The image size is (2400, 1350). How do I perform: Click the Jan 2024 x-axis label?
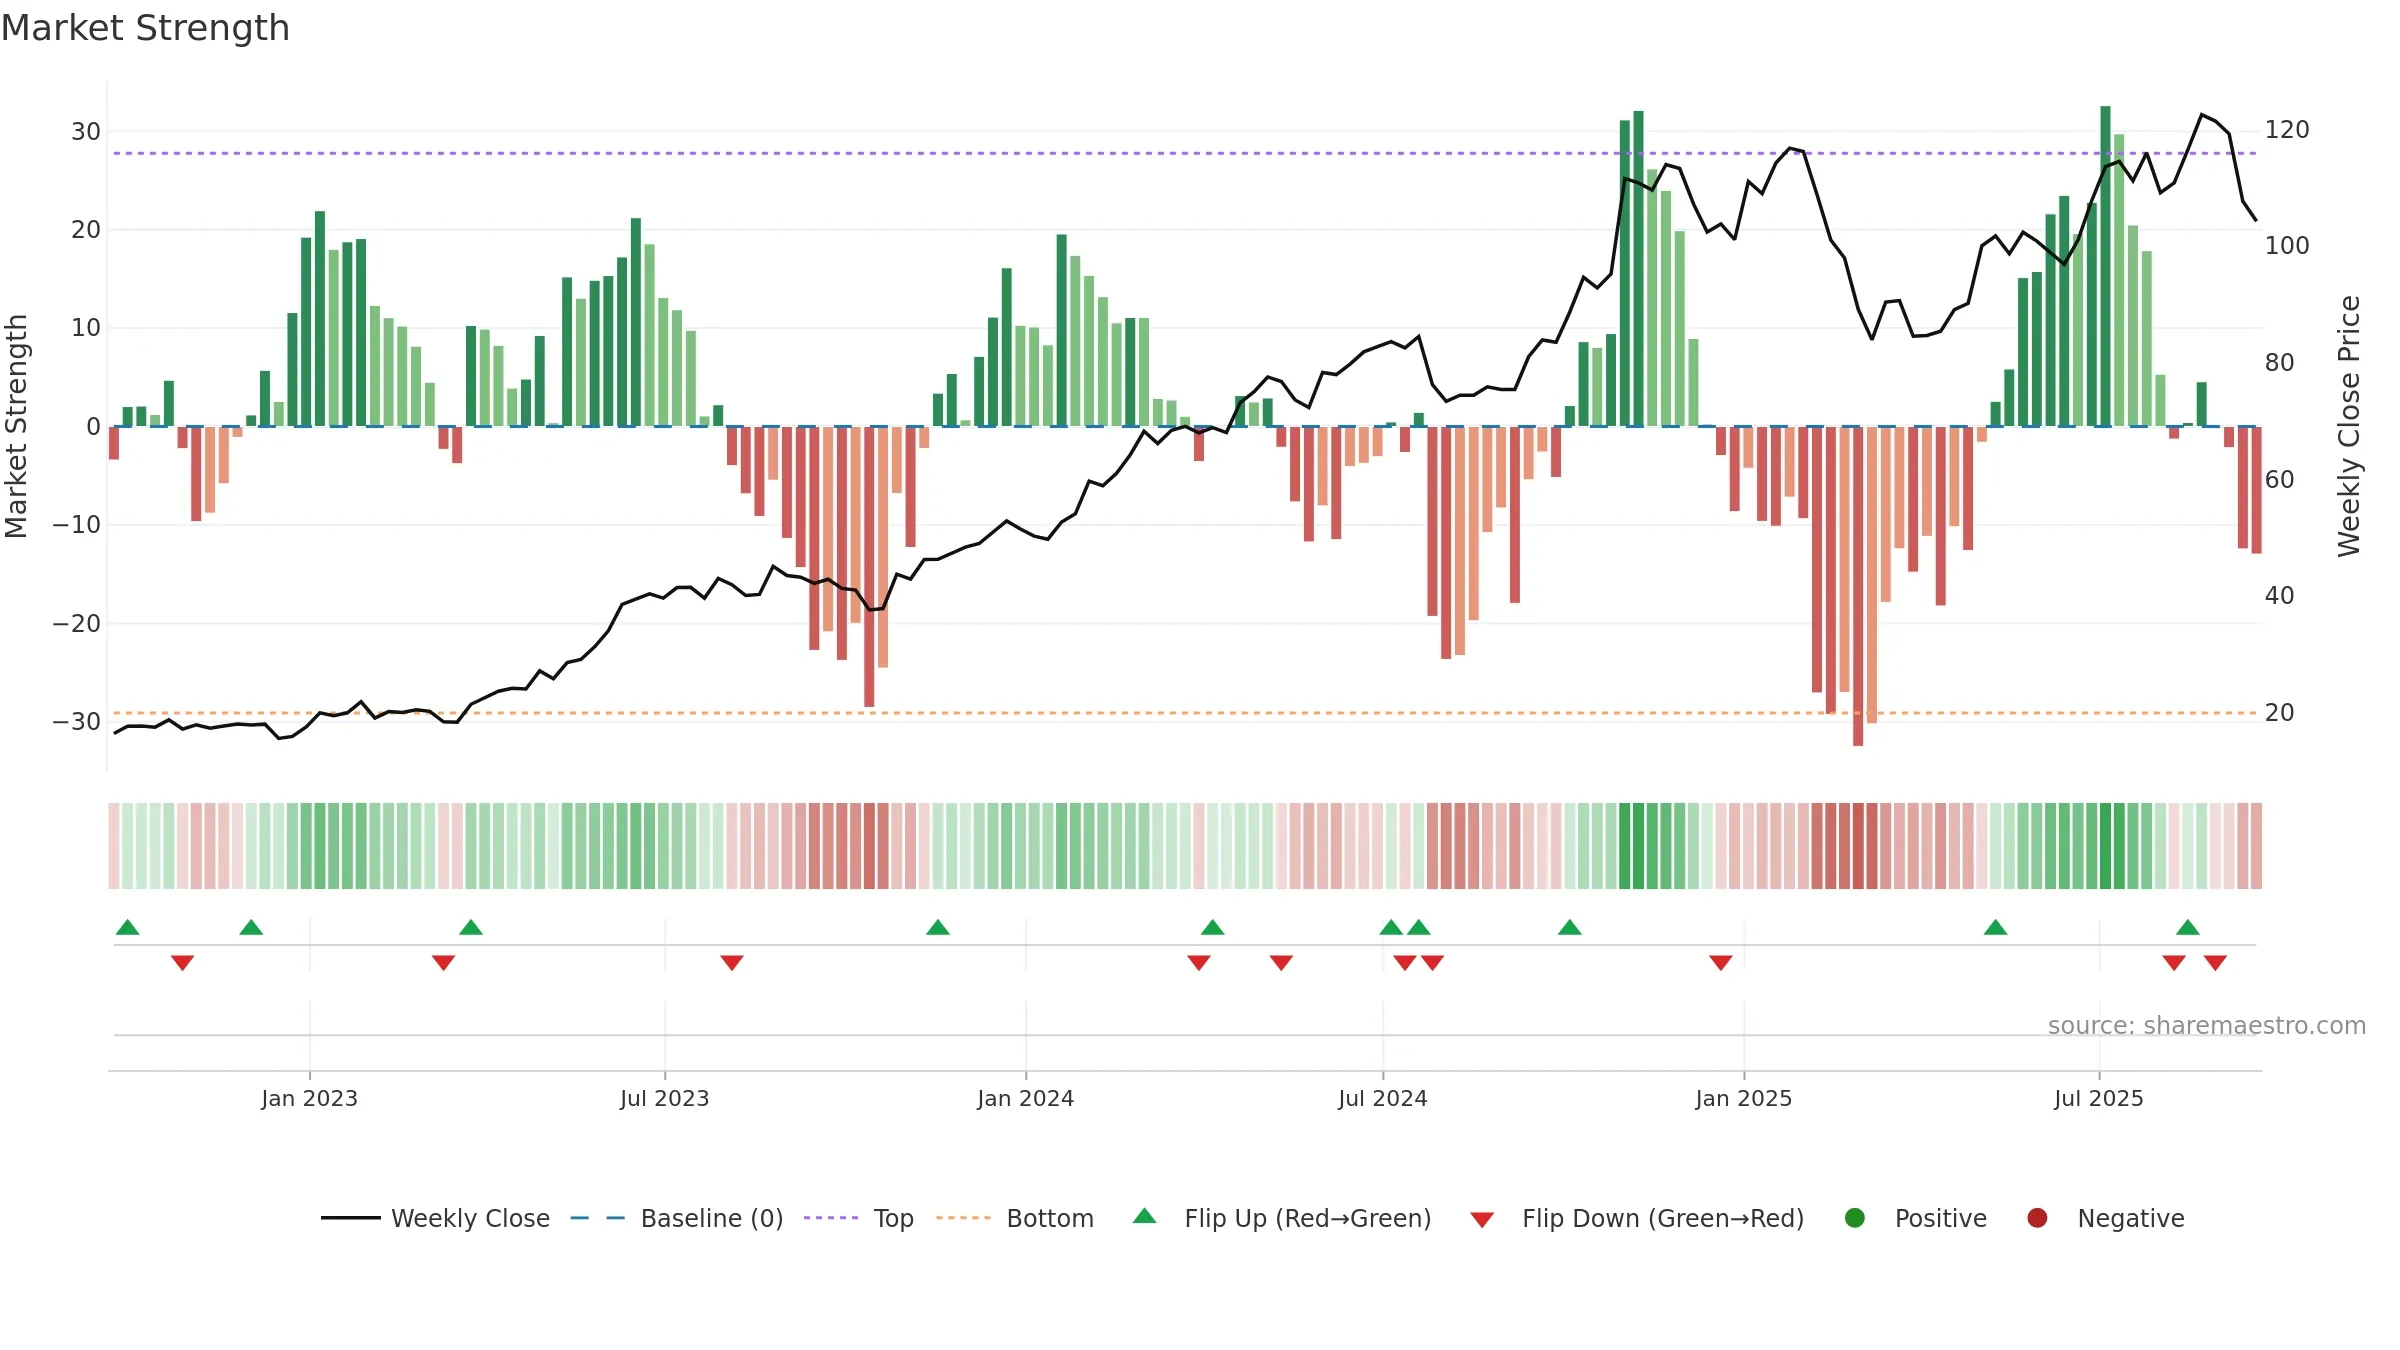click(x=1026, y=1099)
